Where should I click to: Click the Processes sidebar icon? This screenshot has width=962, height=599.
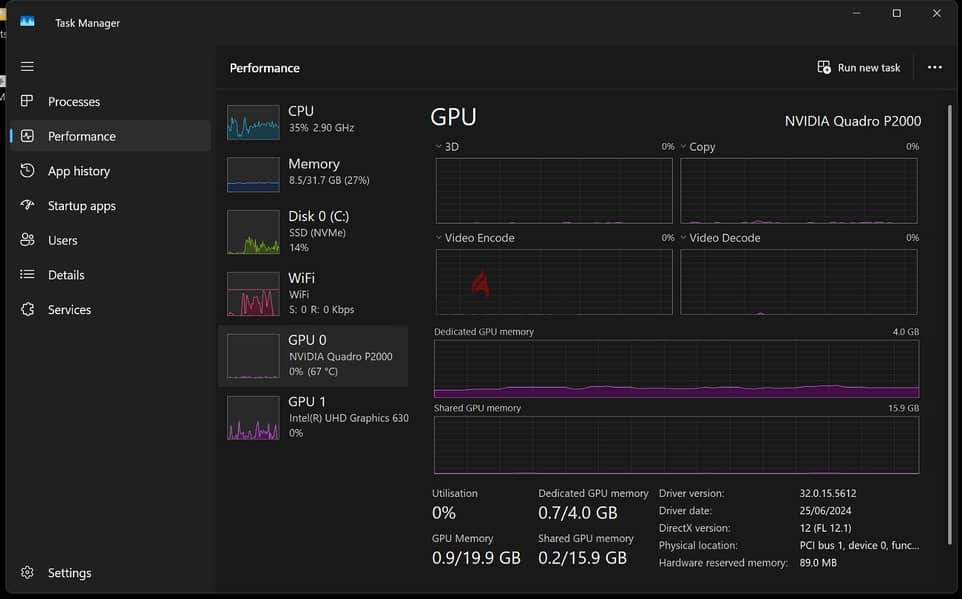pyautogui.click(x=27, y=101)
